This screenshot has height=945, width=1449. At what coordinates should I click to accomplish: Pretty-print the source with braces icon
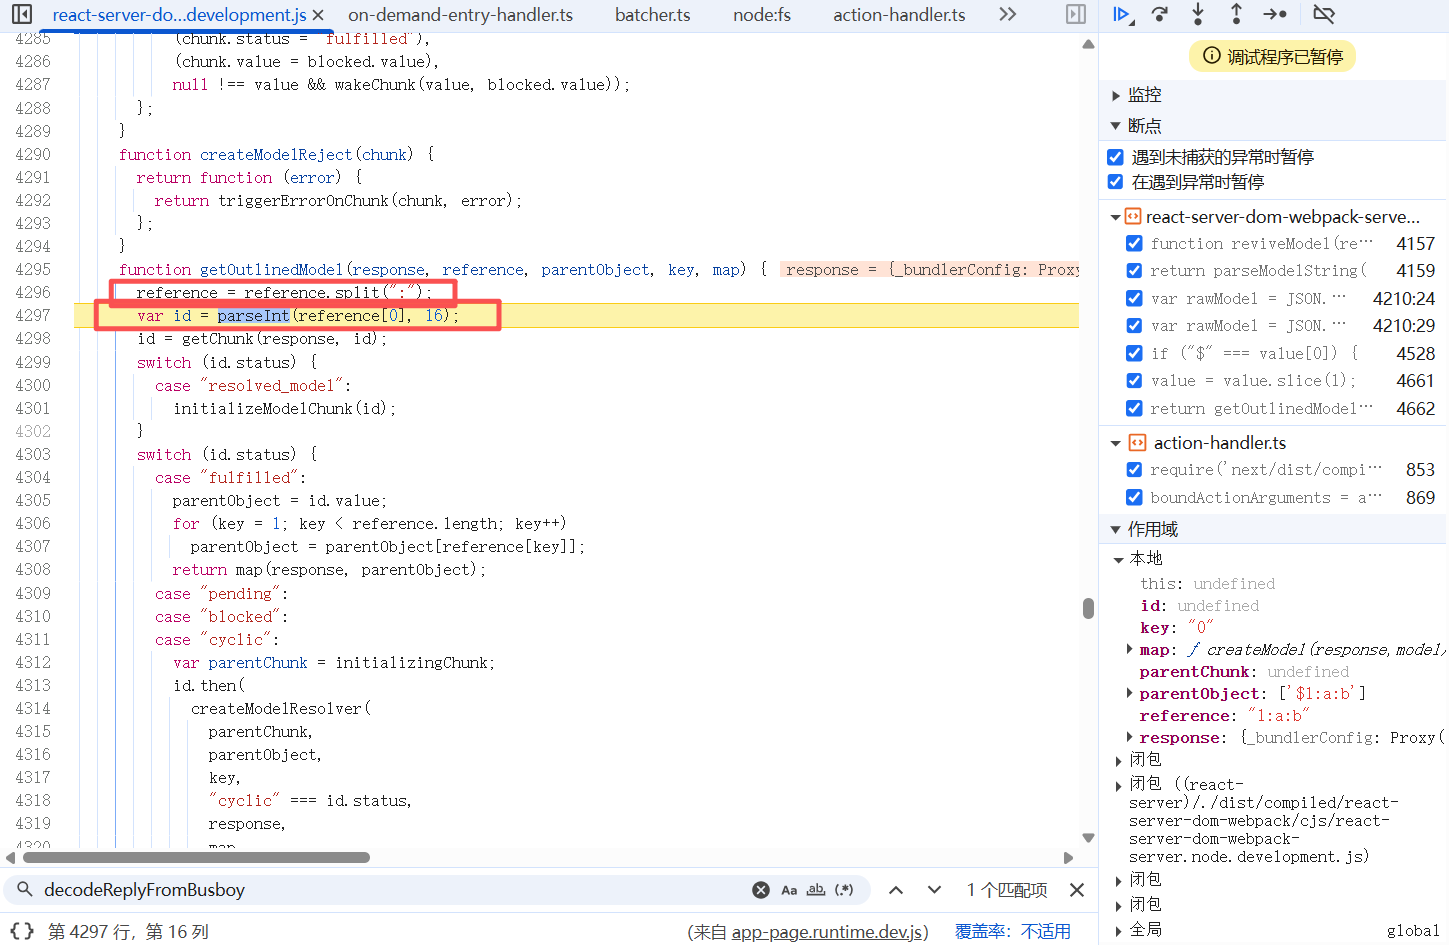tap(22, 931)
